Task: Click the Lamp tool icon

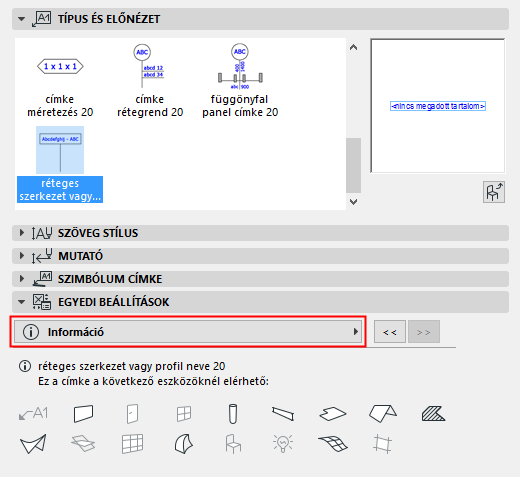Action: tap(283, 444)
